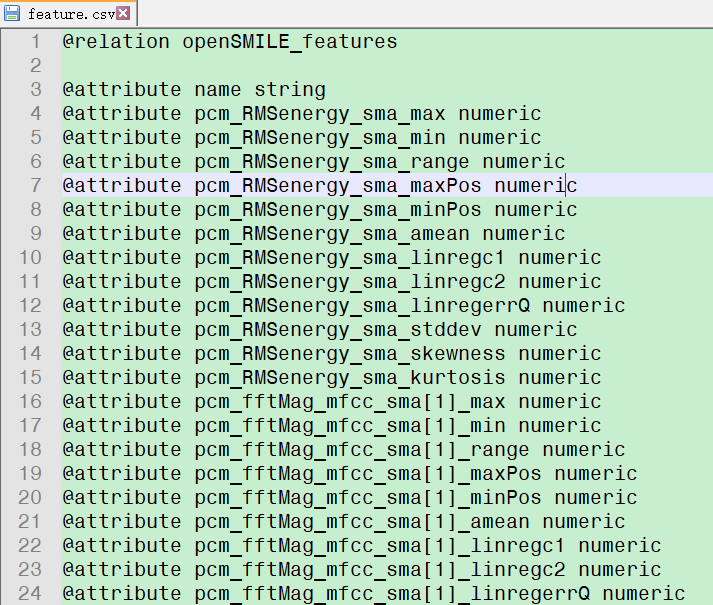Click the pcm_RMSenergy_sma_range line
Screen dimensions: 713x605
pos(314,162)
